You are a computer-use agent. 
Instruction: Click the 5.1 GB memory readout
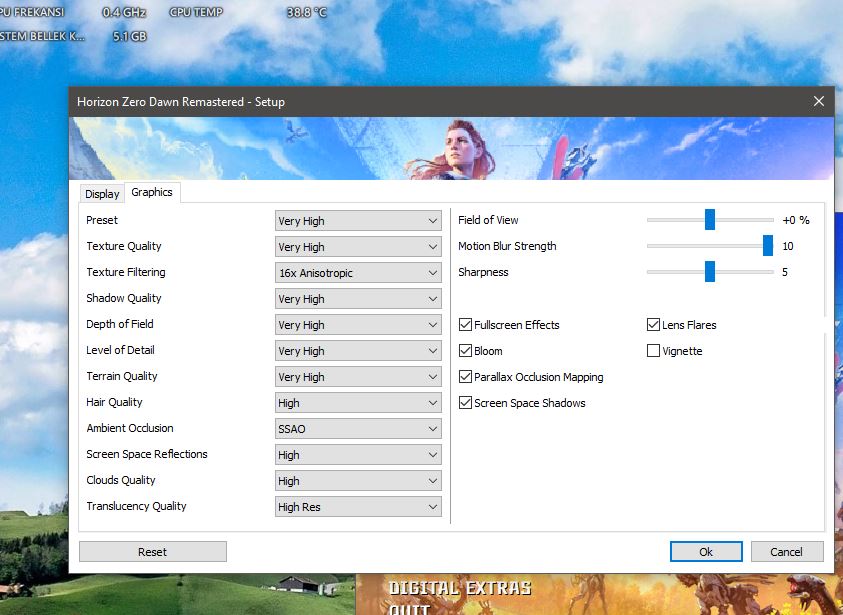pyautogui.click(x=130, y=36)
